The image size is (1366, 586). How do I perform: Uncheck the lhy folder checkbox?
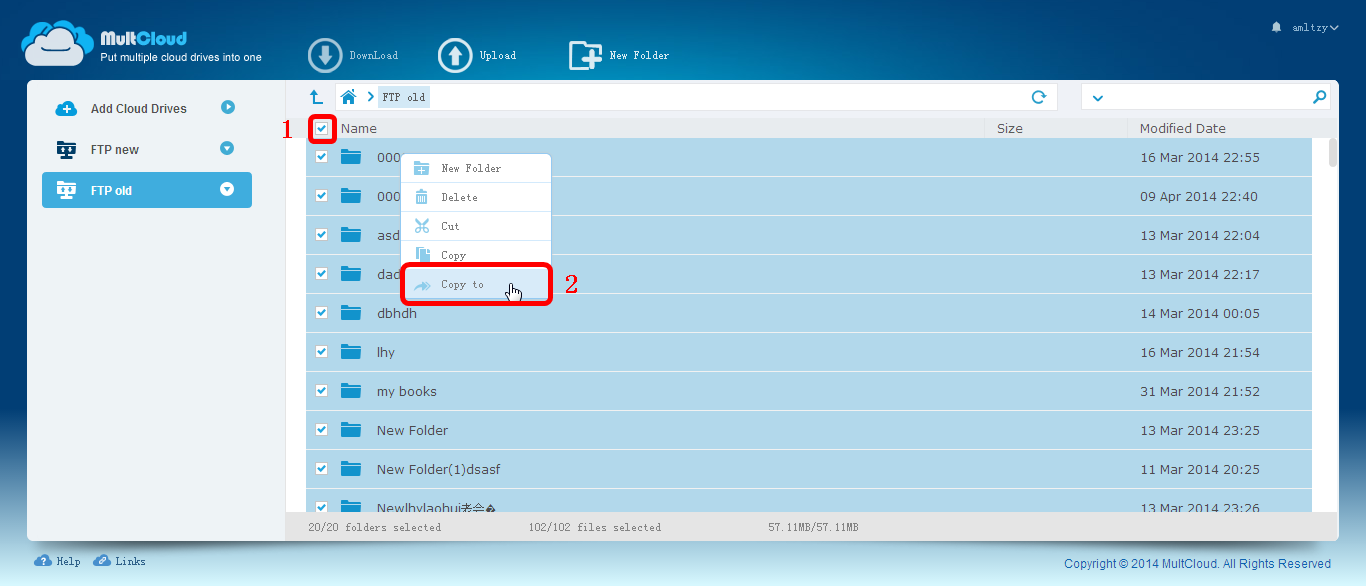pos(322,352)
